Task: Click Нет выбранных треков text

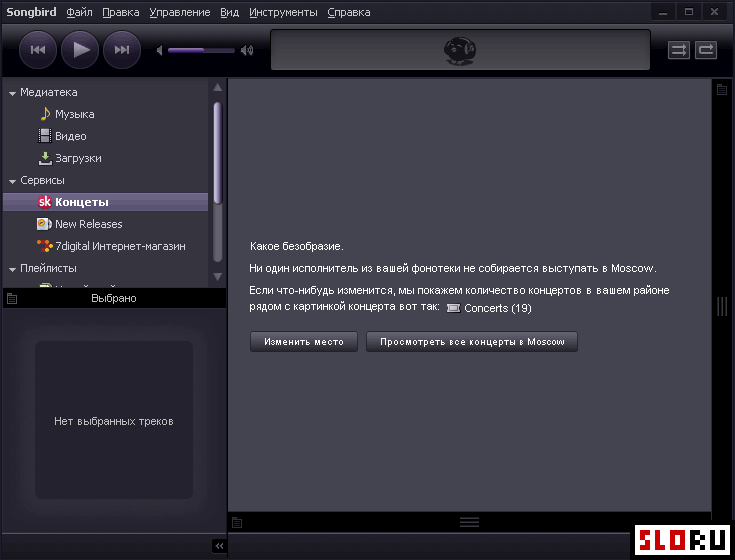Action: point(114,421)
